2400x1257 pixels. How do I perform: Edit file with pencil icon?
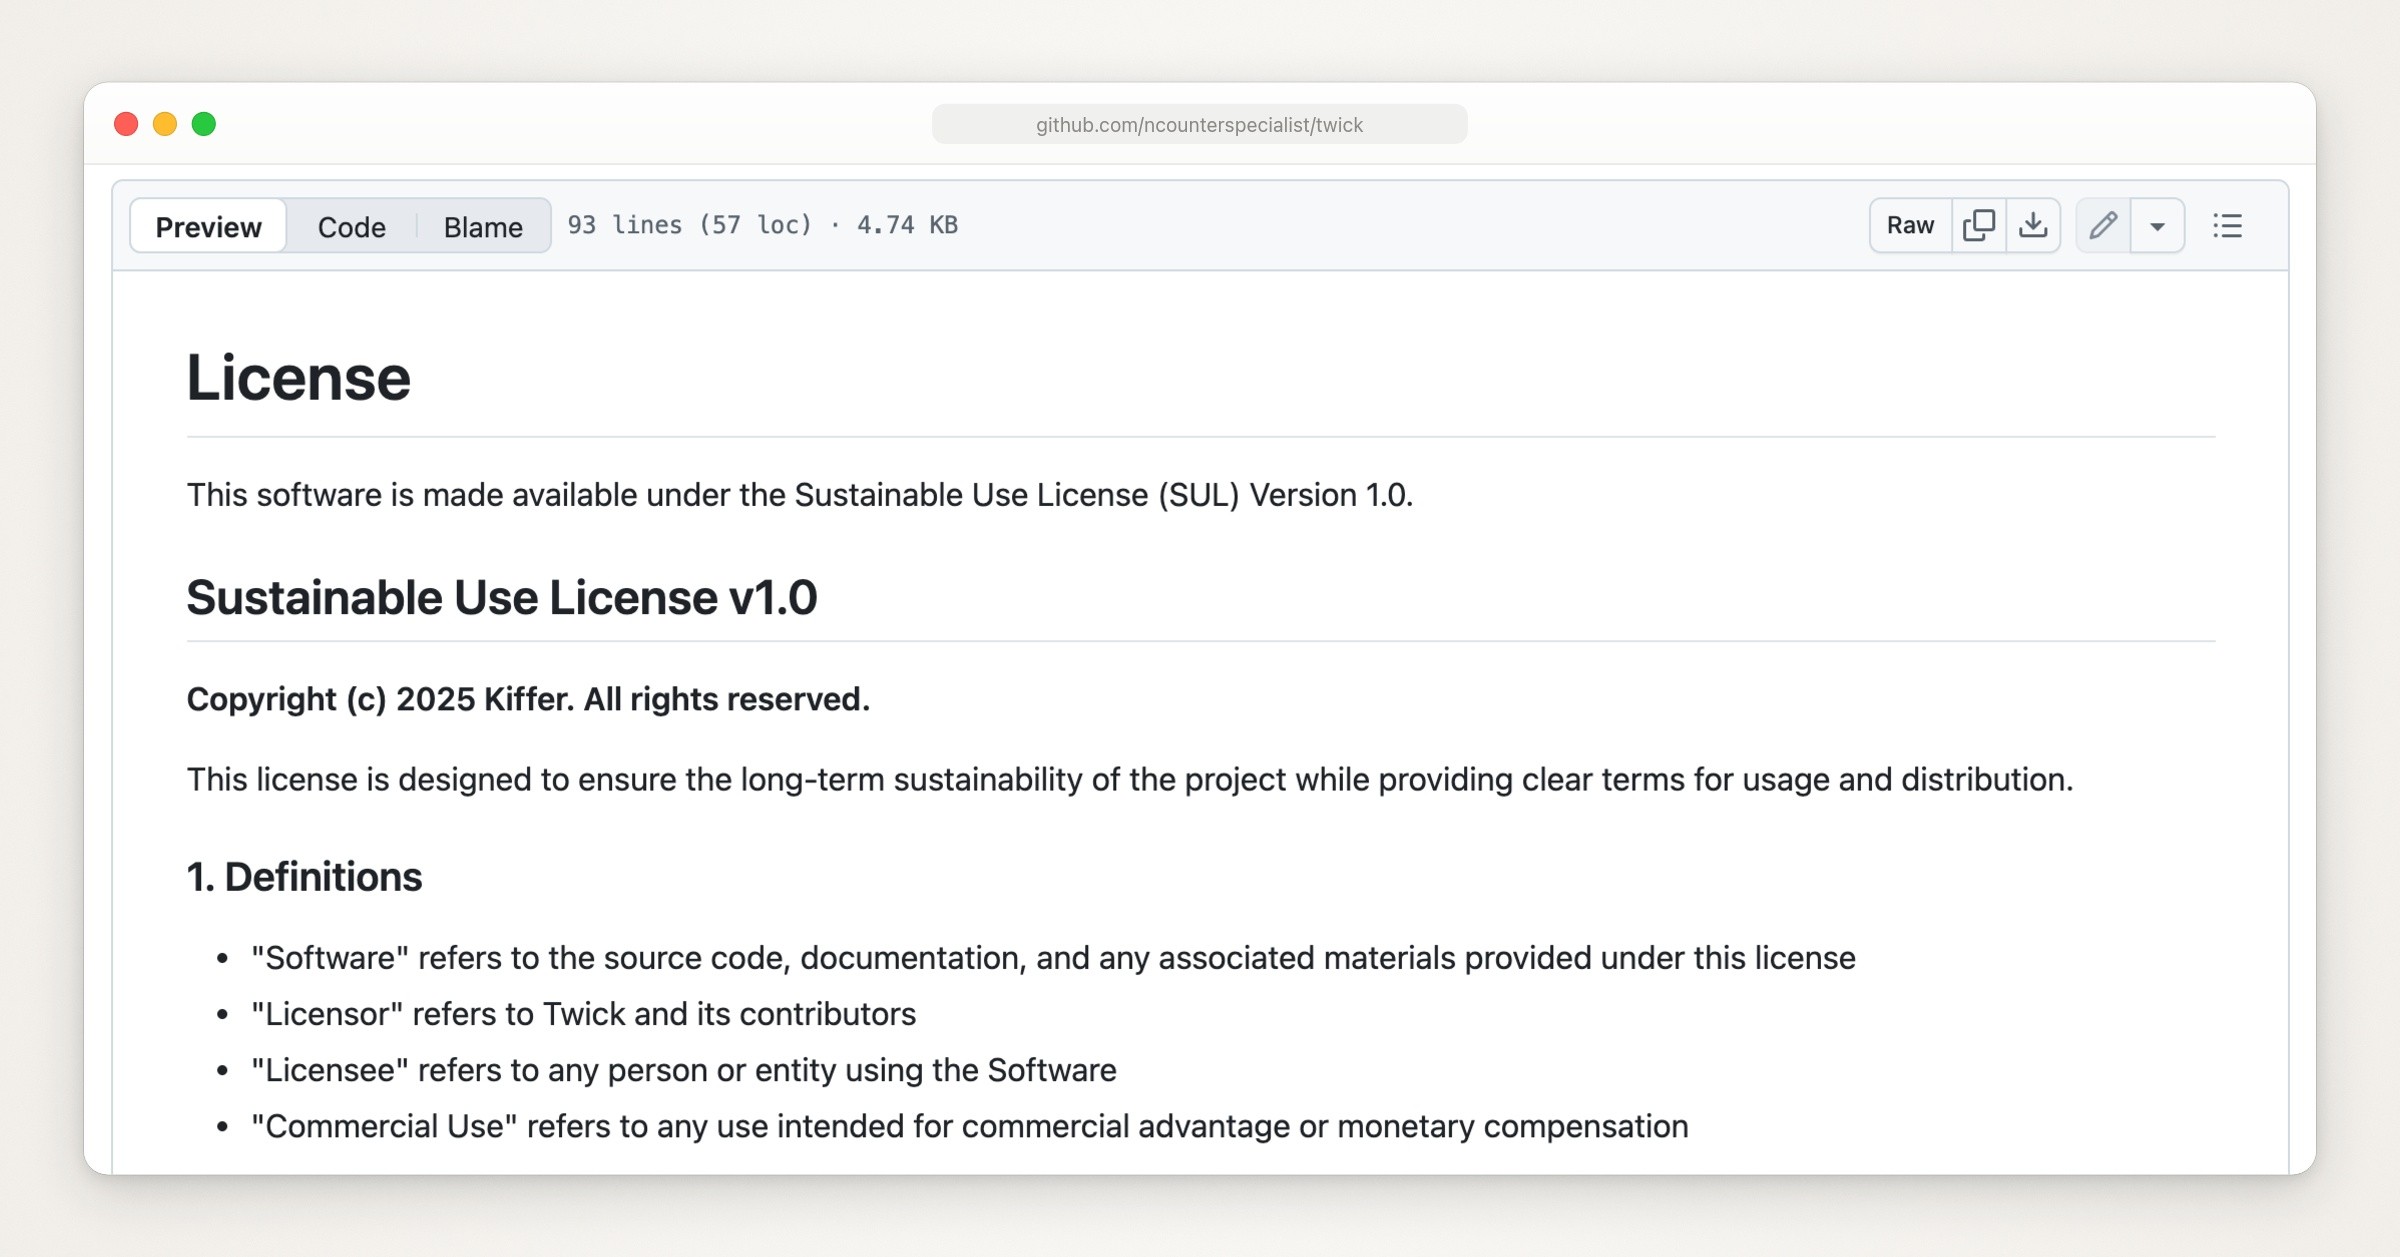[x=2103, y=225]
